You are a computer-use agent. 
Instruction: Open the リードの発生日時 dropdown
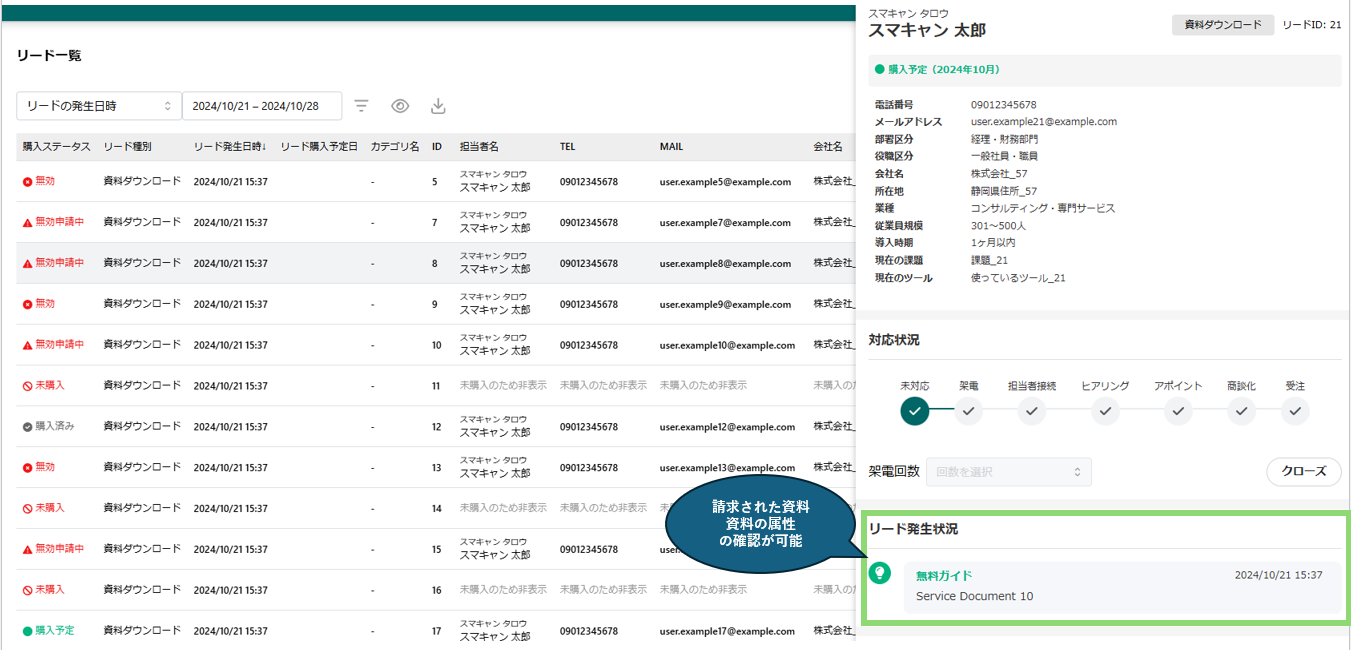tap(99, 106)
